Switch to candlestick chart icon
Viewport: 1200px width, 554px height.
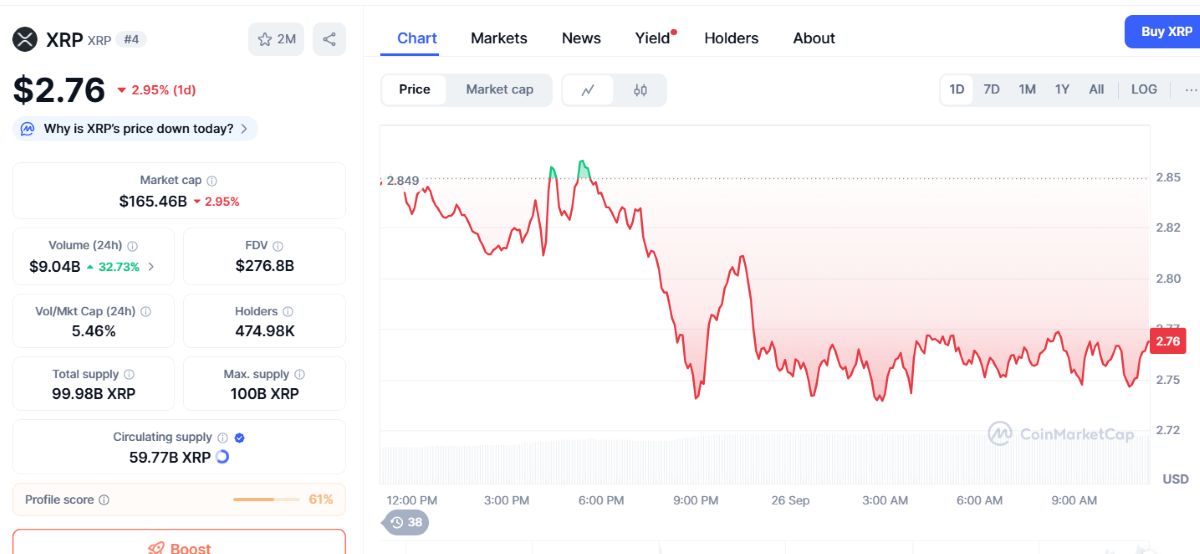click(x=640, y=90)
